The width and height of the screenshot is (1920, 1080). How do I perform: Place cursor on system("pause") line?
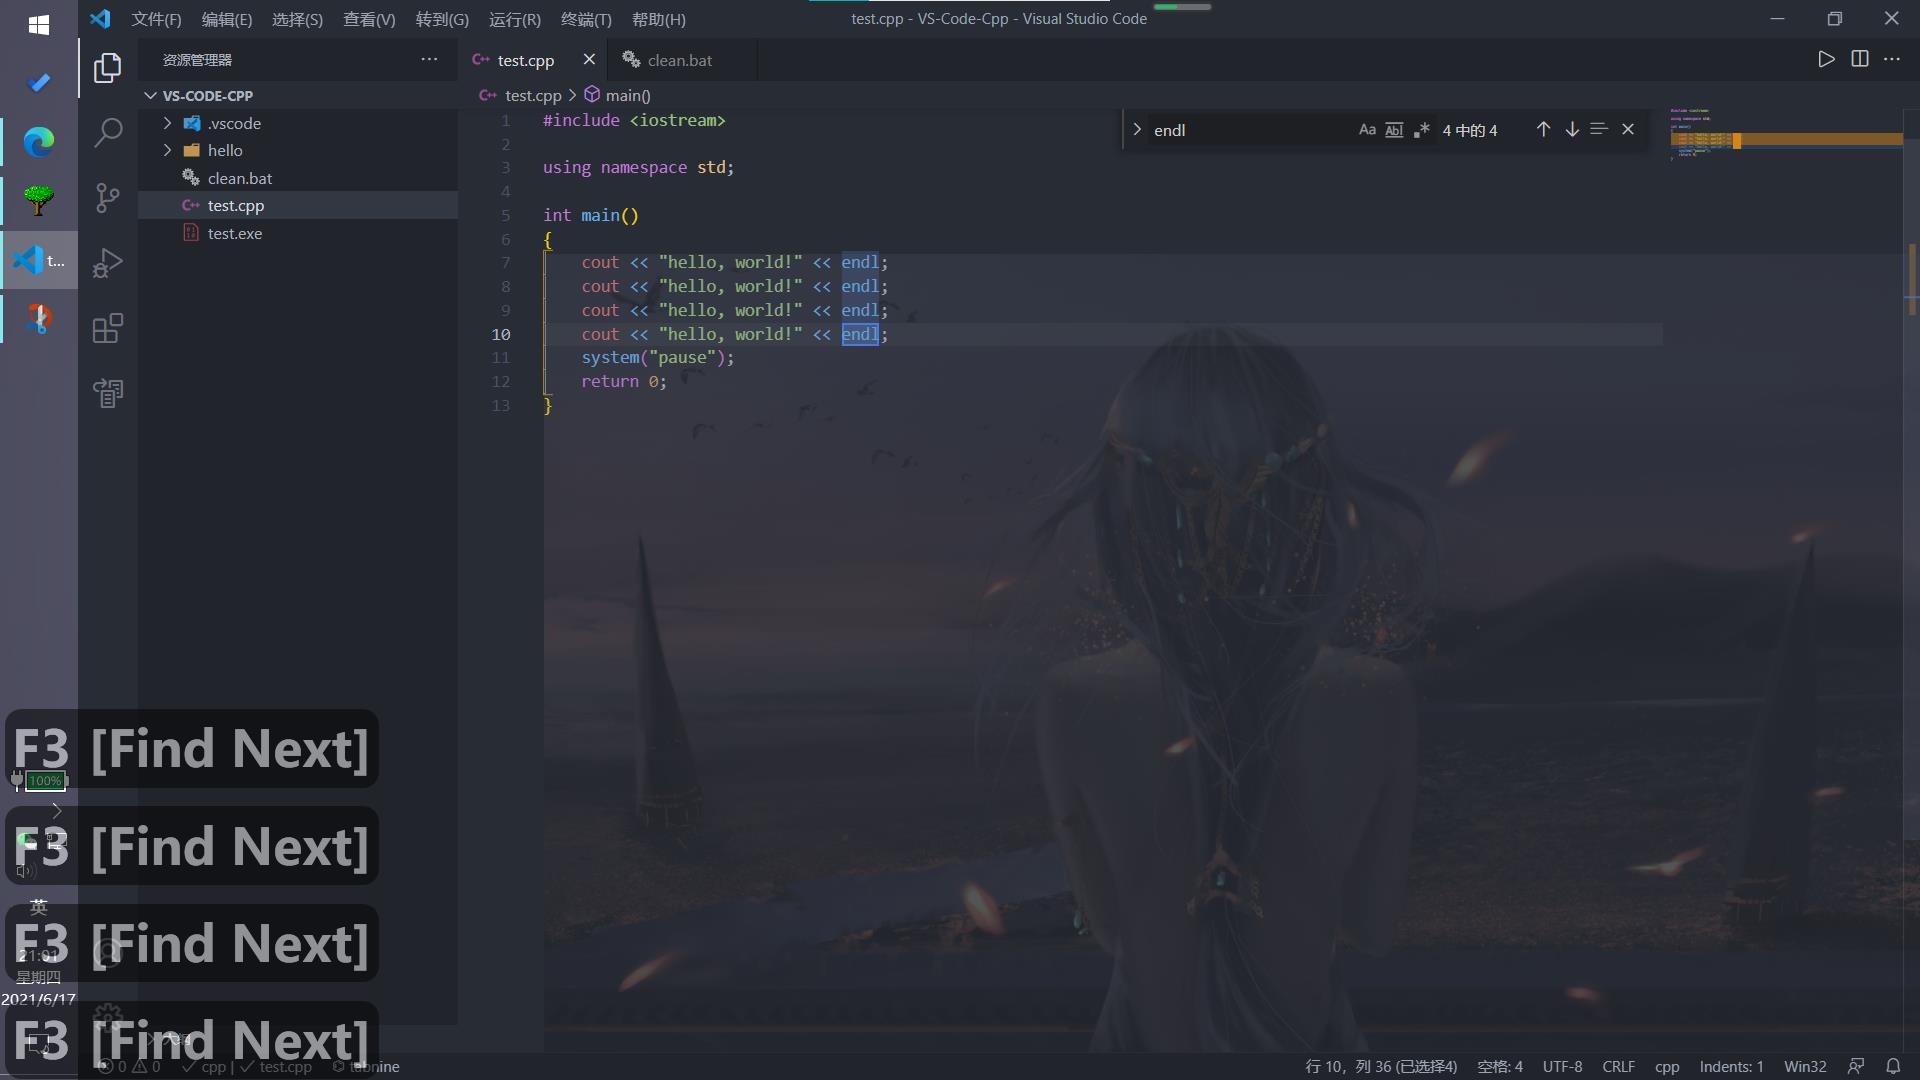(x=657, y=358)
